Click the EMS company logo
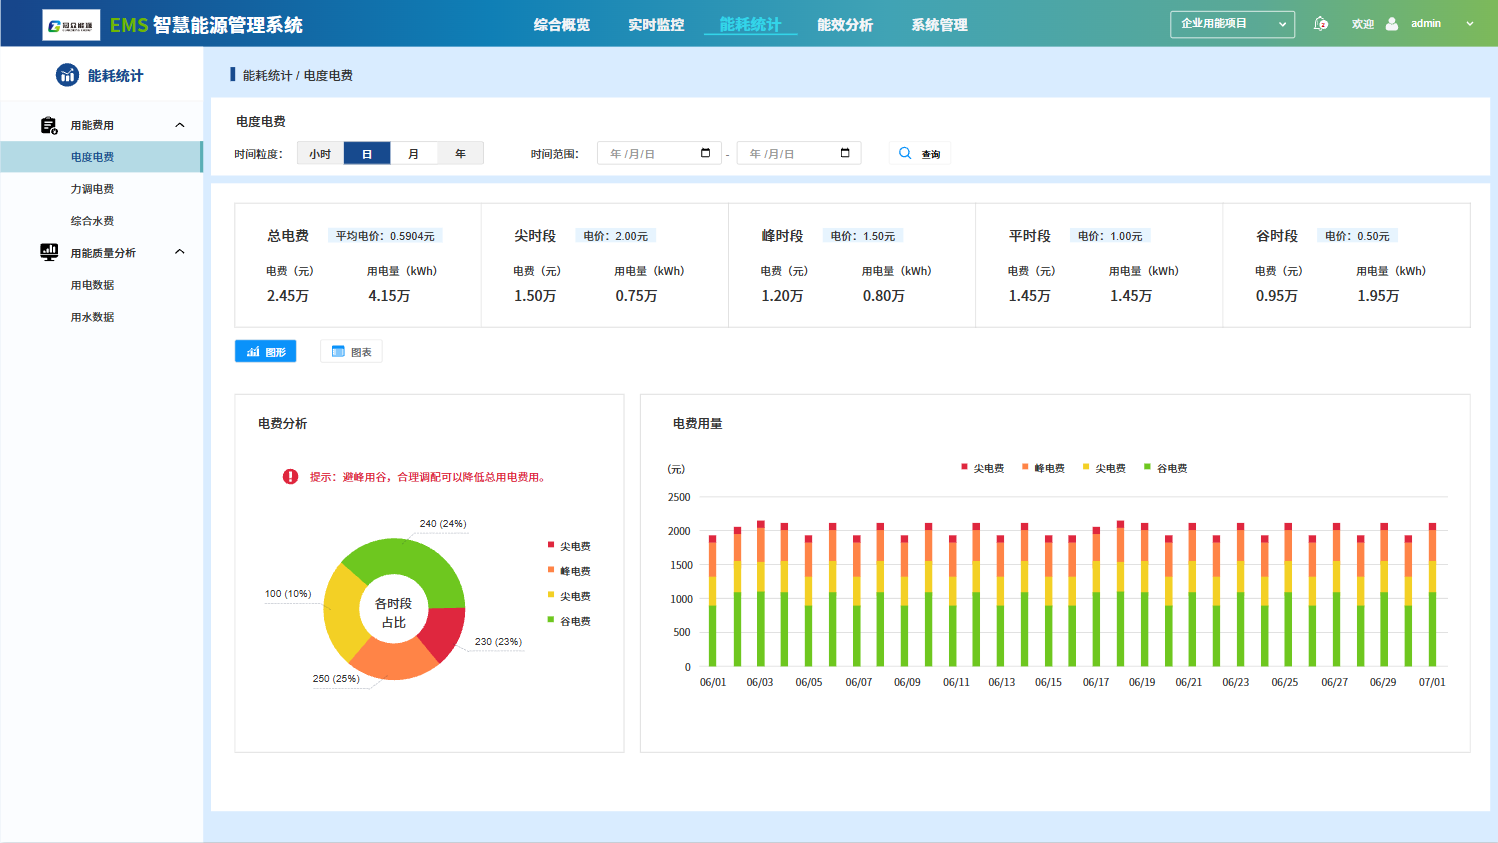Image resolution: width=1498 pixels, height=843 pixels. pyautogui.click(x=71, y=25)
